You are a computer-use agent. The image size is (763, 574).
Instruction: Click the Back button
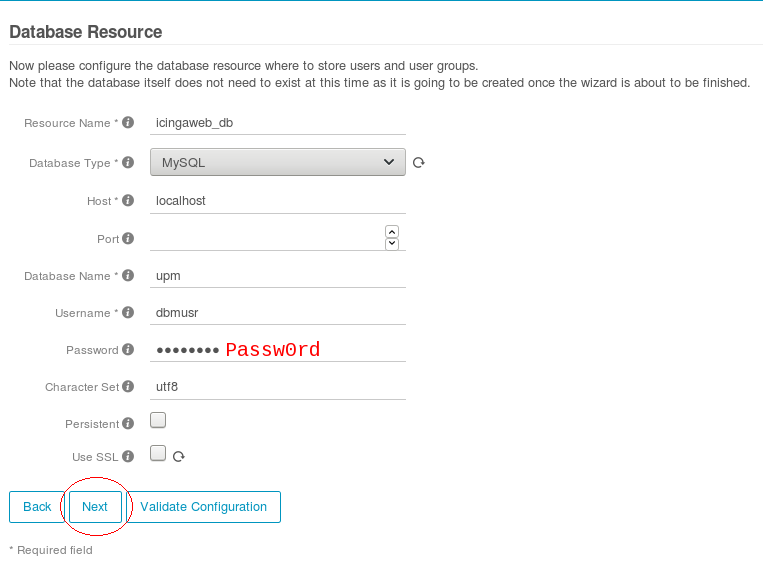[37, 507]
